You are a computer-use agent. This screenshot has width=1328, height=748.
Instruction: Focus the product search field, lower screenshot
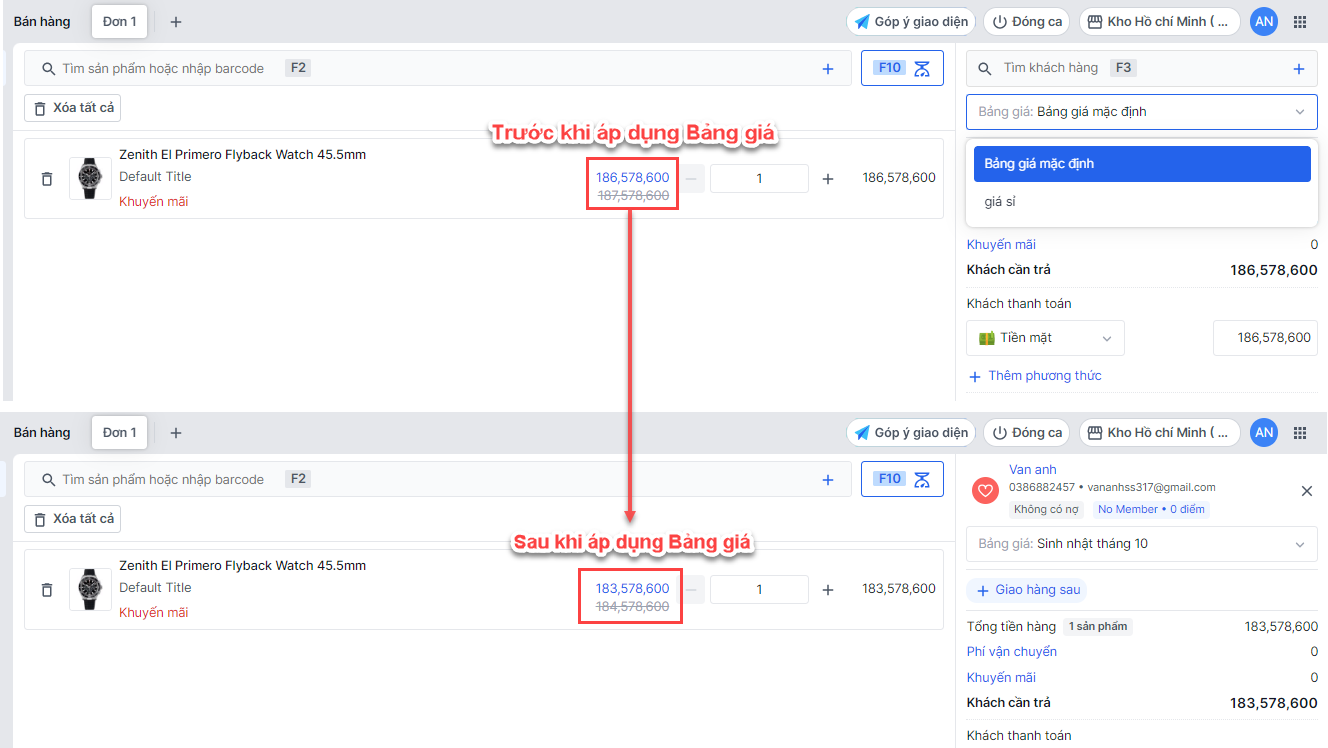(x=438, y=480)
